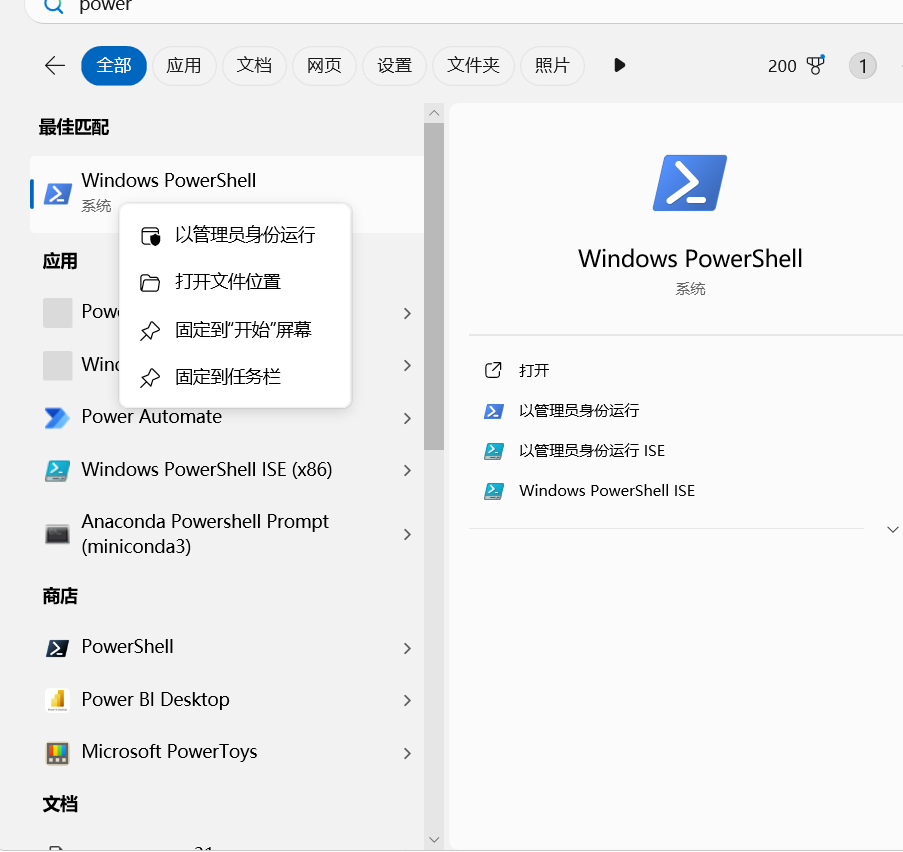Switch to the 文档 filter tab
The image size is (903, 852).
click(x=255, y=66)
